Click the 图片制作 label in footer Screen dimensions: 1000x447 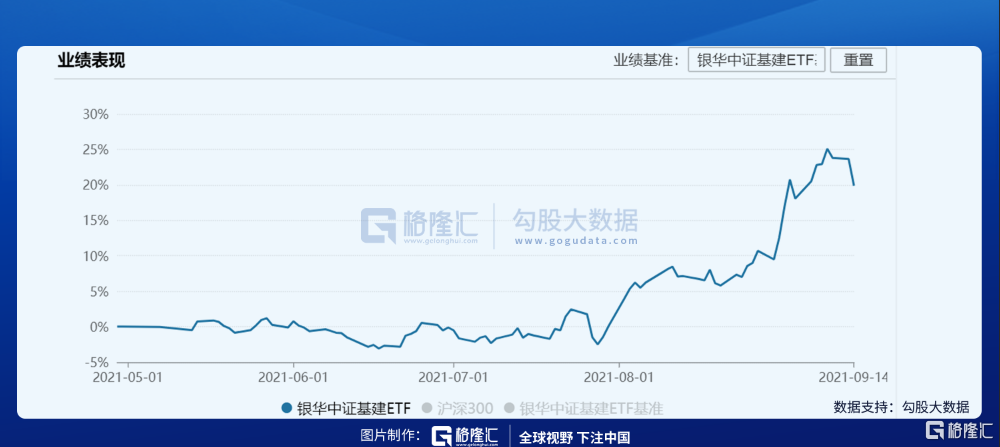click(x=390, y=436)
